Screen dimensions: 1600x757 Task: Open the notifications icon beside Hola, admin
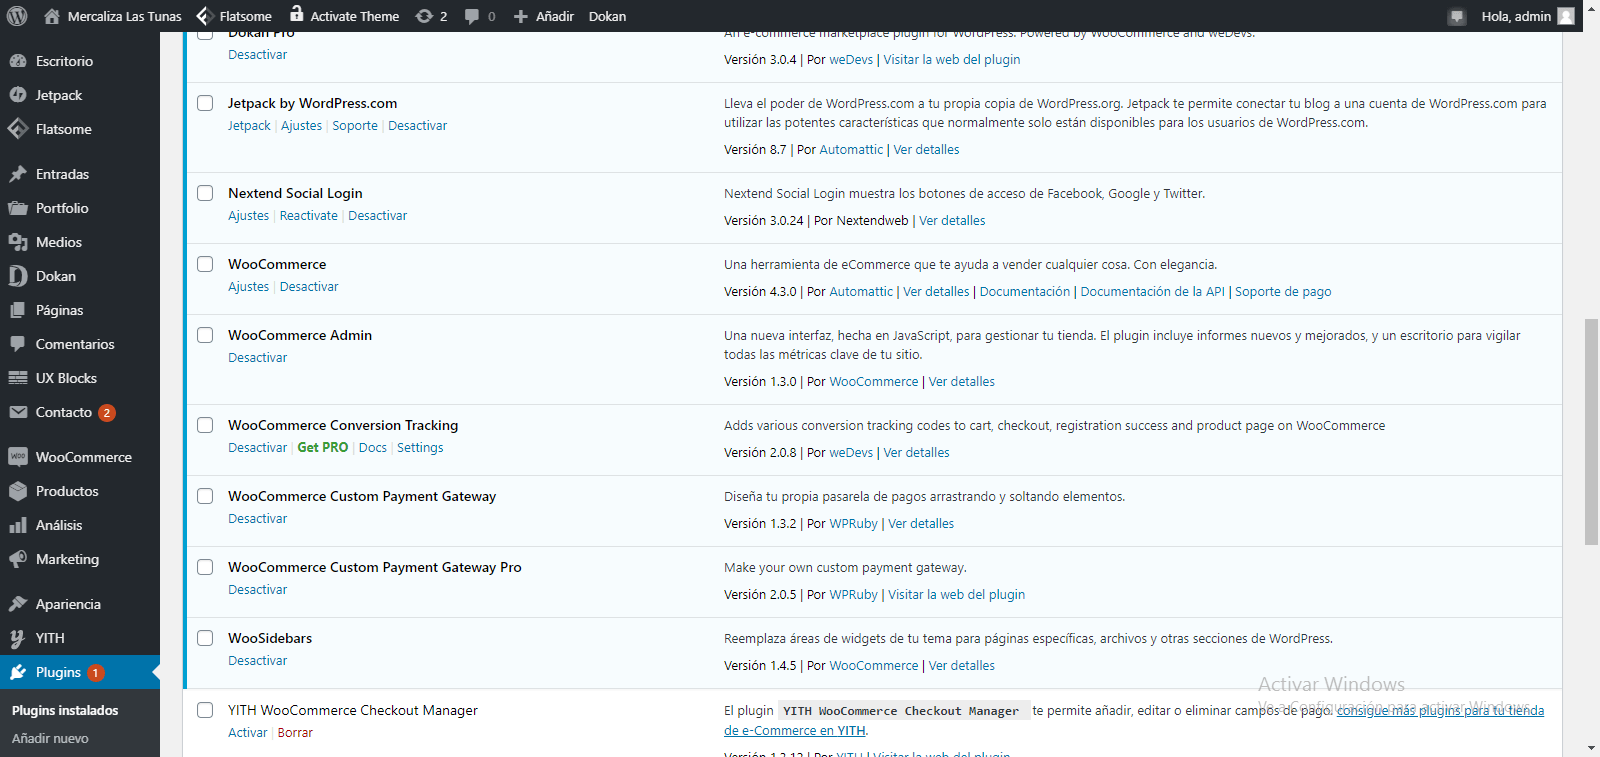click(x=1457, y=16)
